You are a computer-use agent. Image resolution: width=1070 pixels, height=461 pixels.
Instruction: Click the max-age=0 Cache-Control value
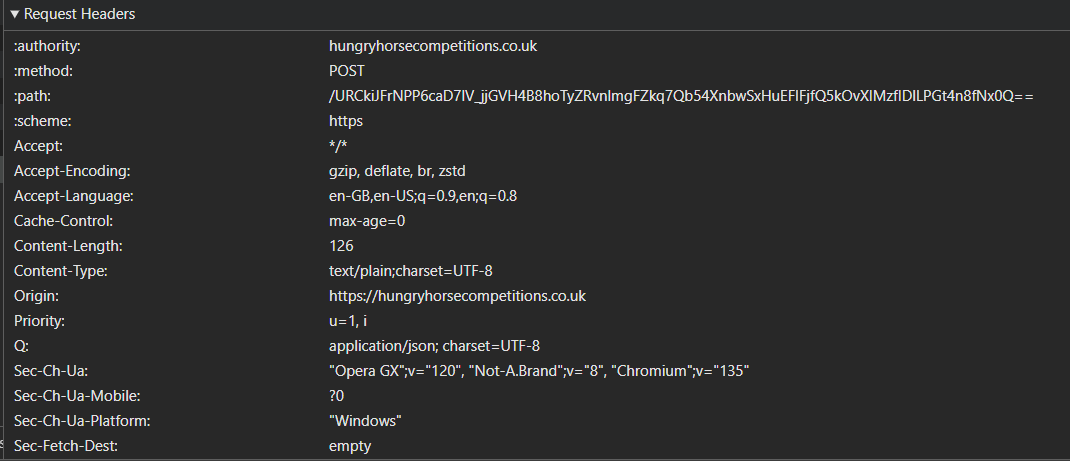[367, 221]
